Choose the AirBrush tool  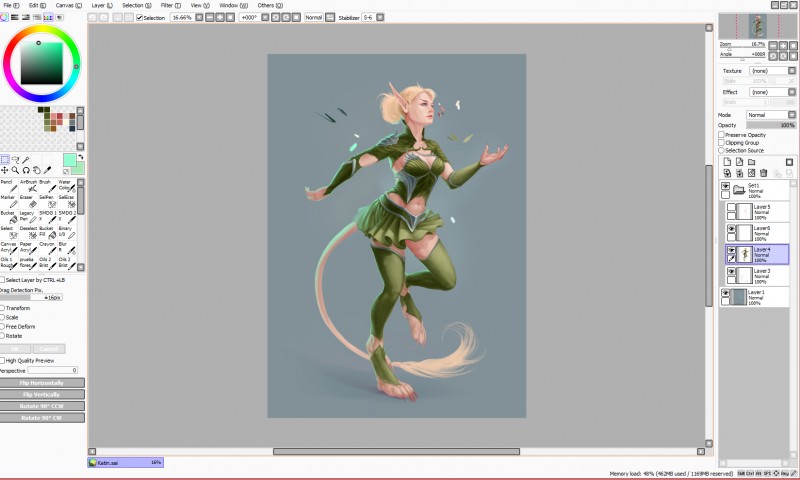click(29, 186)
